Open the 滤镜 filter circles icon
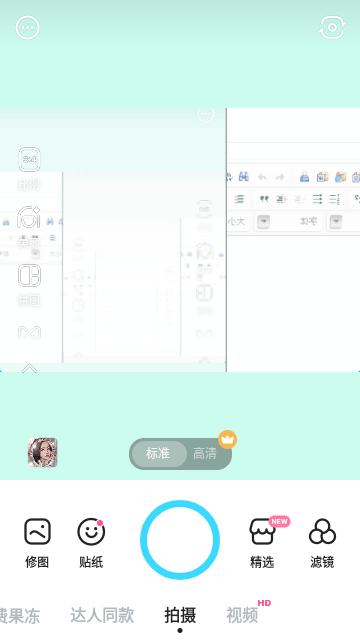The height and width of the screenshot is (640, 360). pyautogui.click(x=322, y=531)
